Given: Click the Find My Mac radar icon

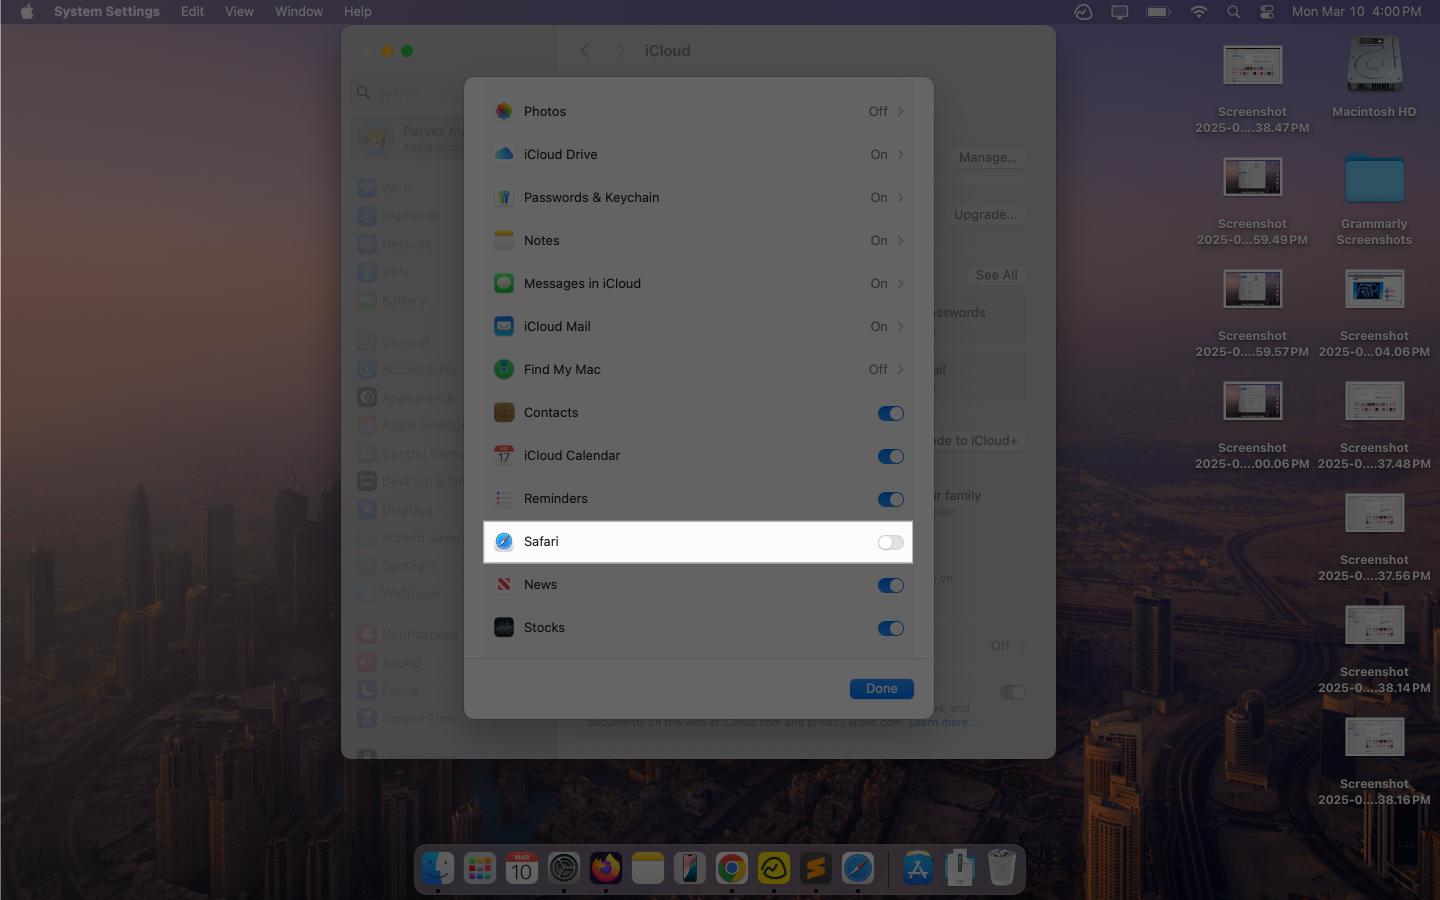Looking at the screenshot, I should (504, 369).
